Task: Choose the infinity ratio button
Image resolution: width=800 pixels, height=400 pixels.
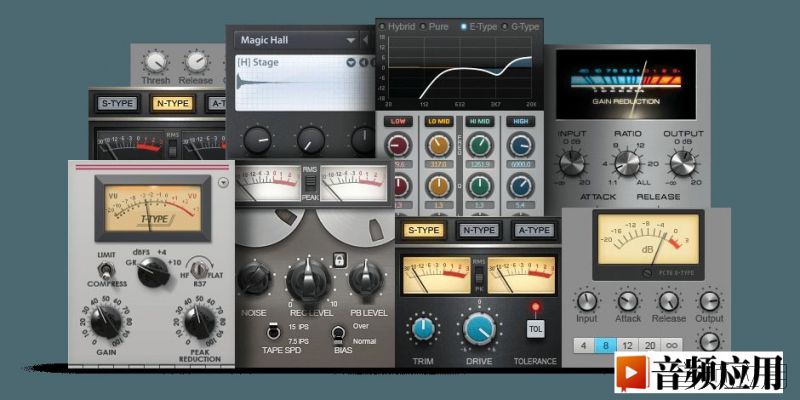Action: pyautogui.click(x=671, y=346)
